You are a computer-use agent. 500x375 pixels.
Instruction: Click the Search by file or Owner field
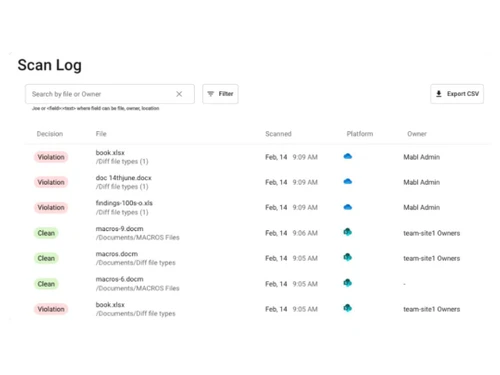(x=110, y=94)
